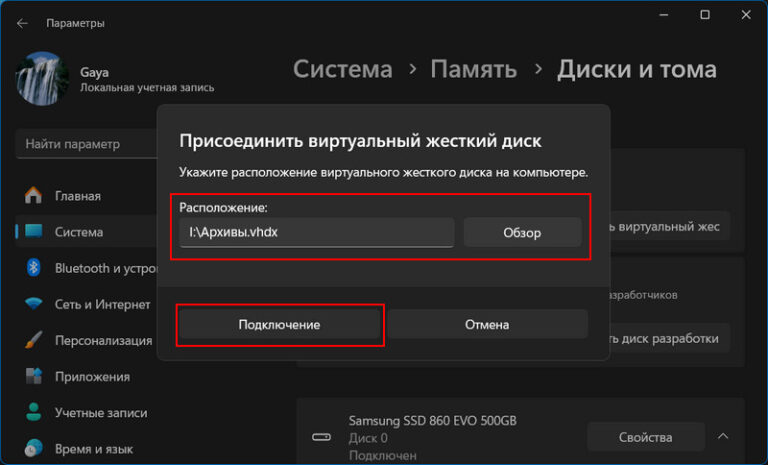Click the Персонализация brush icon
Viewport: 768px width, 465px height.
pyautogui.click(x=34, y=340)
